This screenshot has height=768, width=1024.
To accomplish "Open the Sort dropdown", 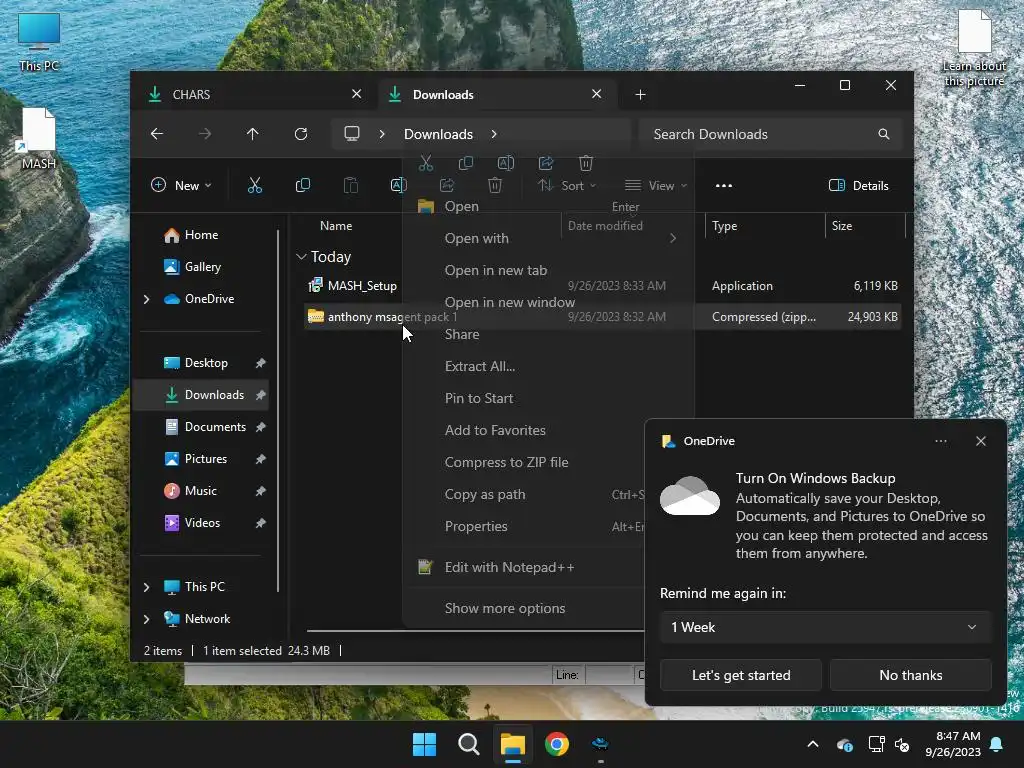I will tap(567, 185).
